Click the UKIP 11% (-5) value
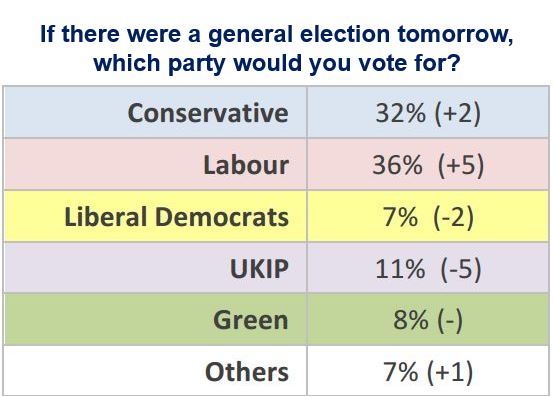Image resolution: width=553 pixels, height=398 pixels. 428,269
